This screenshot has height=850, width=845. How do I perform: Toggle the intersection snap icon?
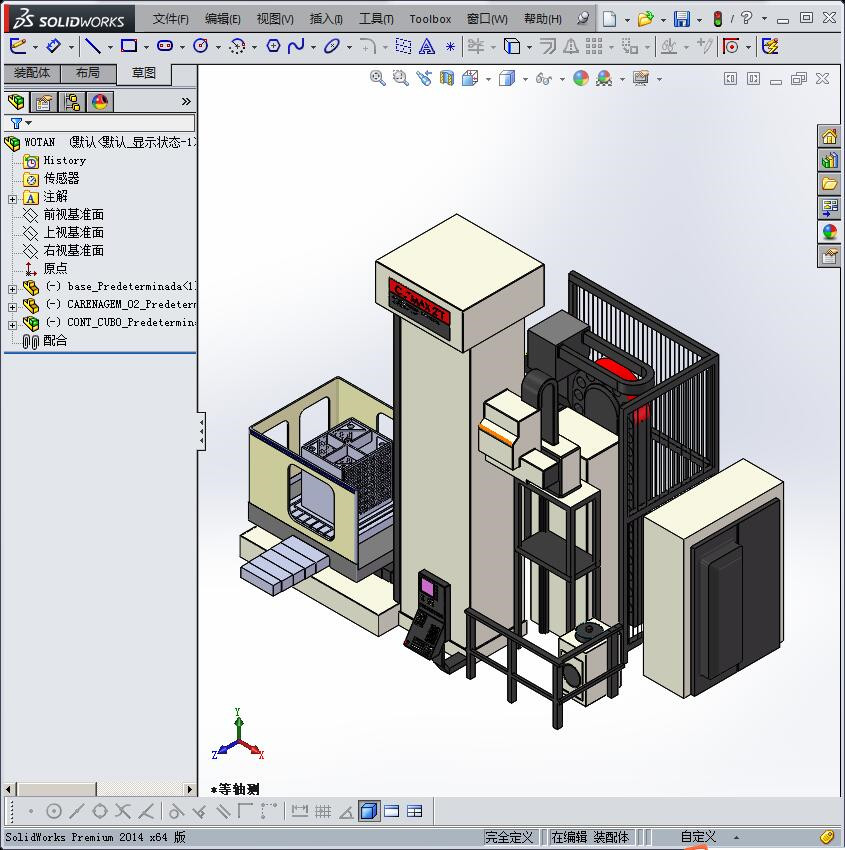123,812
